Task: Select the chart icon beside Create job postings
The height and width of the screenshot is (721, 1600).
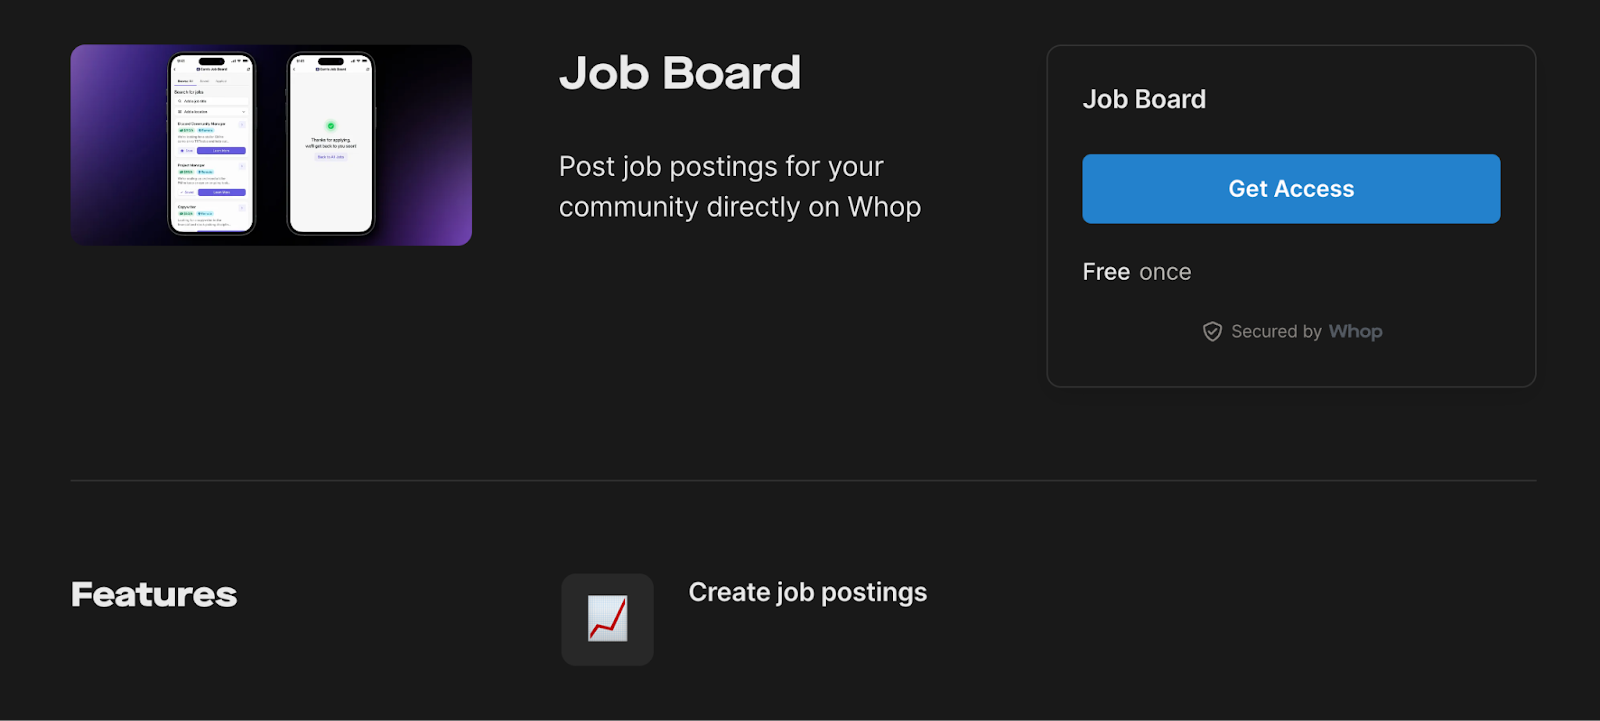Action: tap(606, 619)
